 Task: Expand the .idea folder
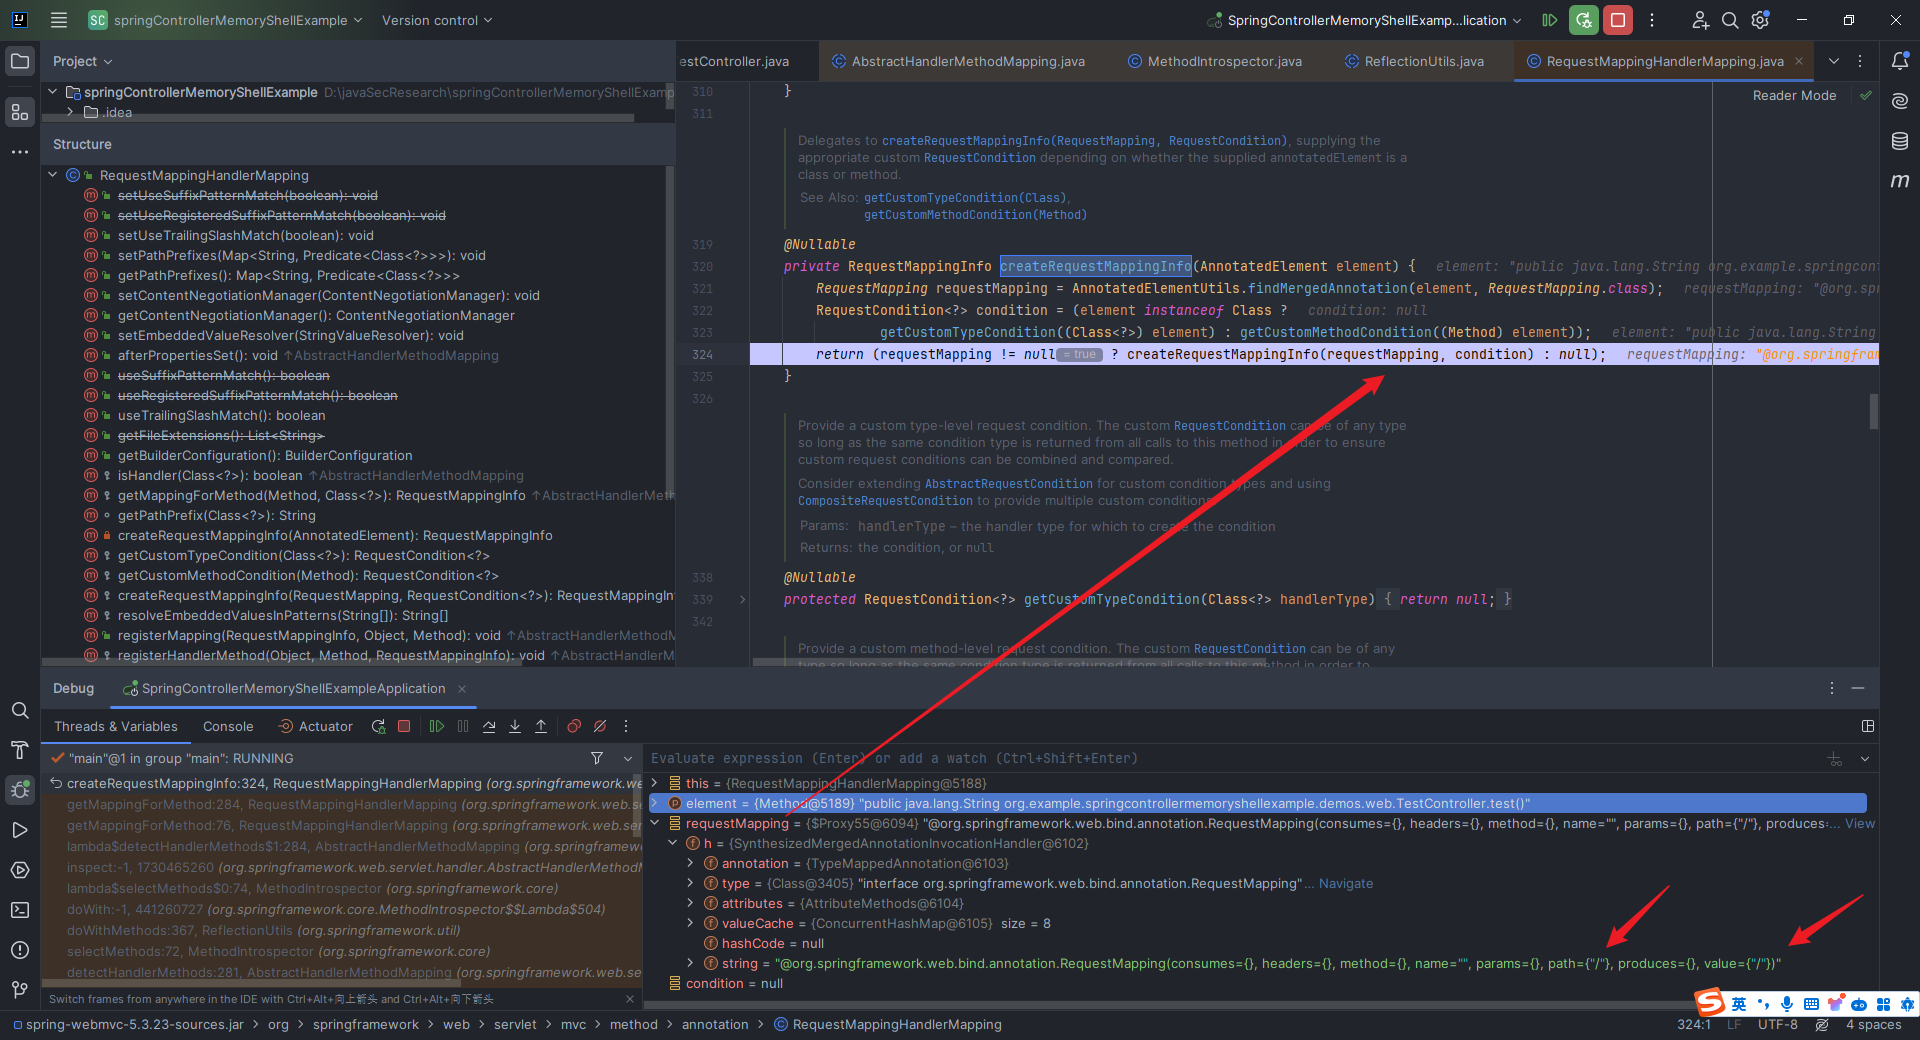click(x=70, y=112)
